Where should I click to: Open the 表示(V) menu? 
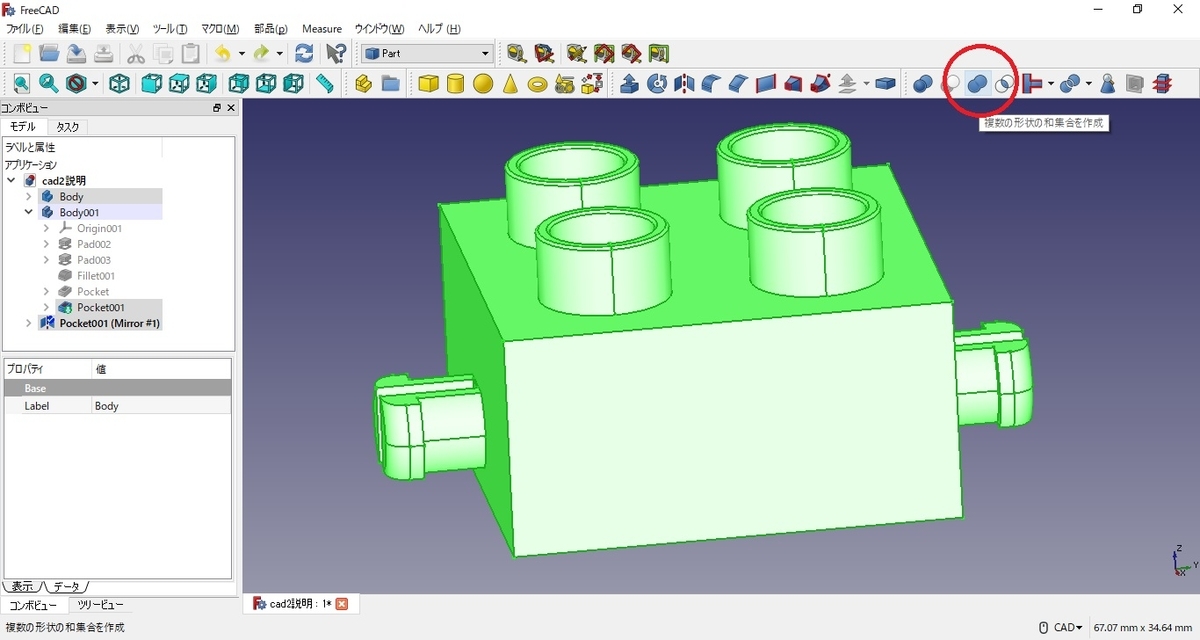122,29
